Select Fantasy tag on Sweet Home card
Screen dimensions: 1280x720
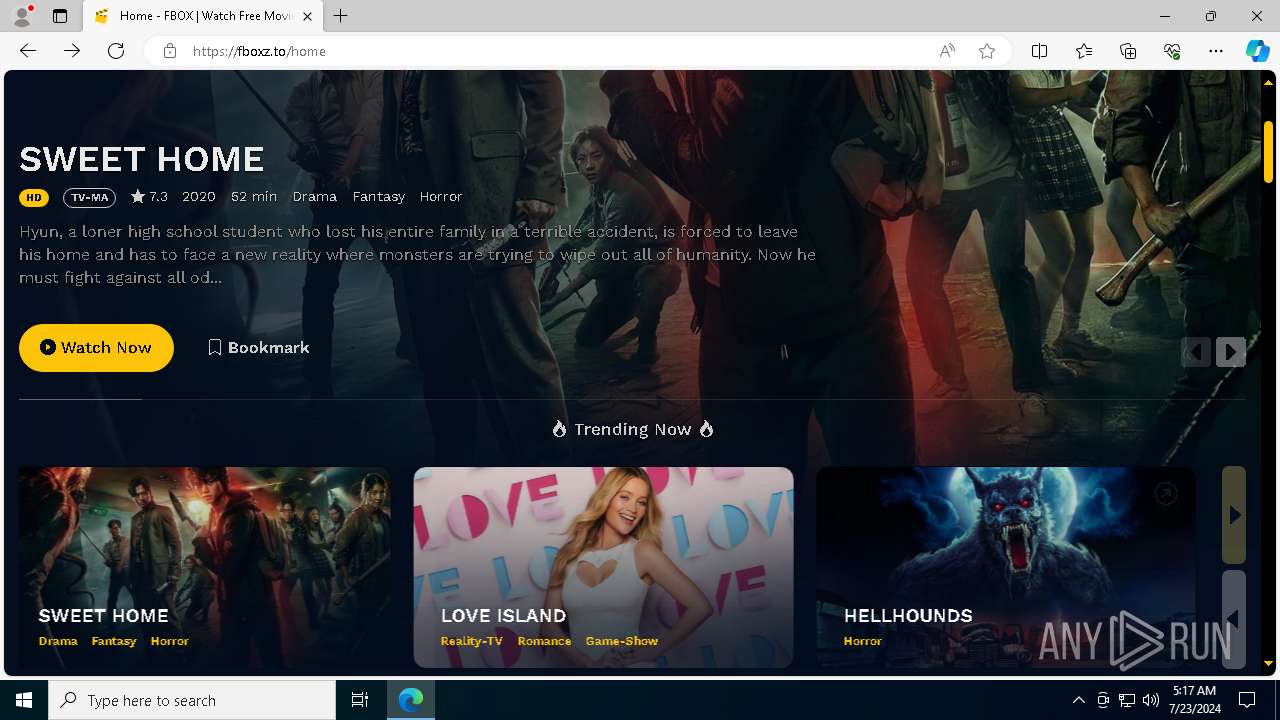pyautogui.click(x=114, y=641)
